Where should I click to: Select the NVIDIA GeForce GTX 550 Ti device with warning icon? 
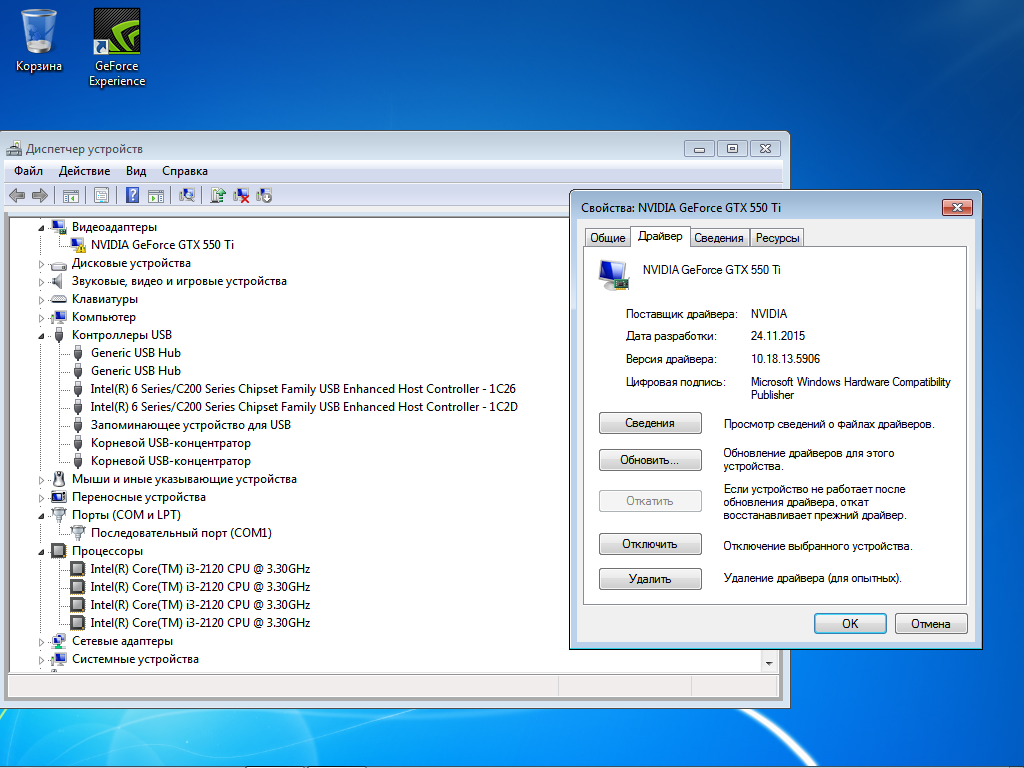coord(162,245)
